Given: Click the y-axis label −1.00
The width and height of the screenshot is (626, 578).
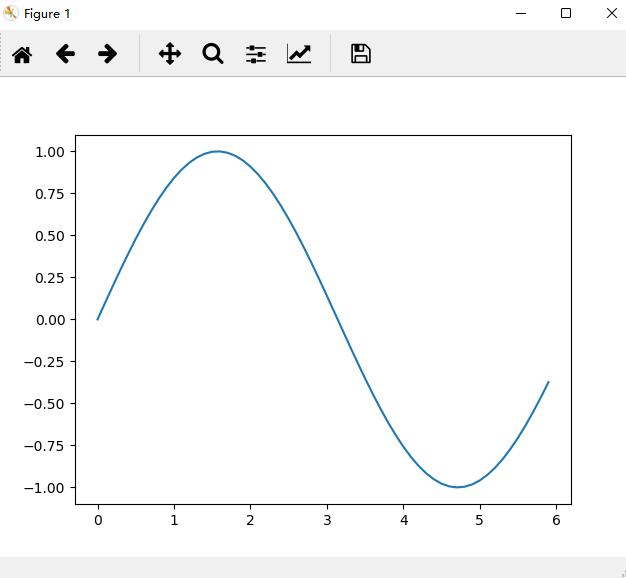Looking at the screenshot, I should click(x=44, y=488).
